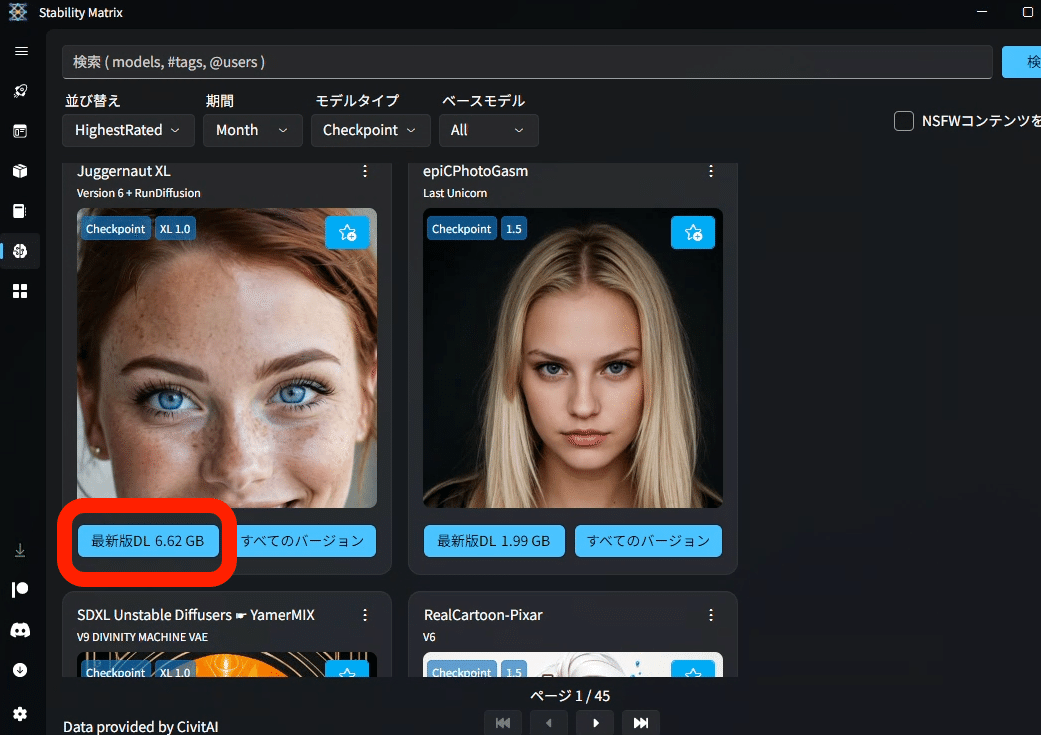This screenshot has width=1041, height=735.
Task: Jump to last page
Action: [x=641, y=722]
